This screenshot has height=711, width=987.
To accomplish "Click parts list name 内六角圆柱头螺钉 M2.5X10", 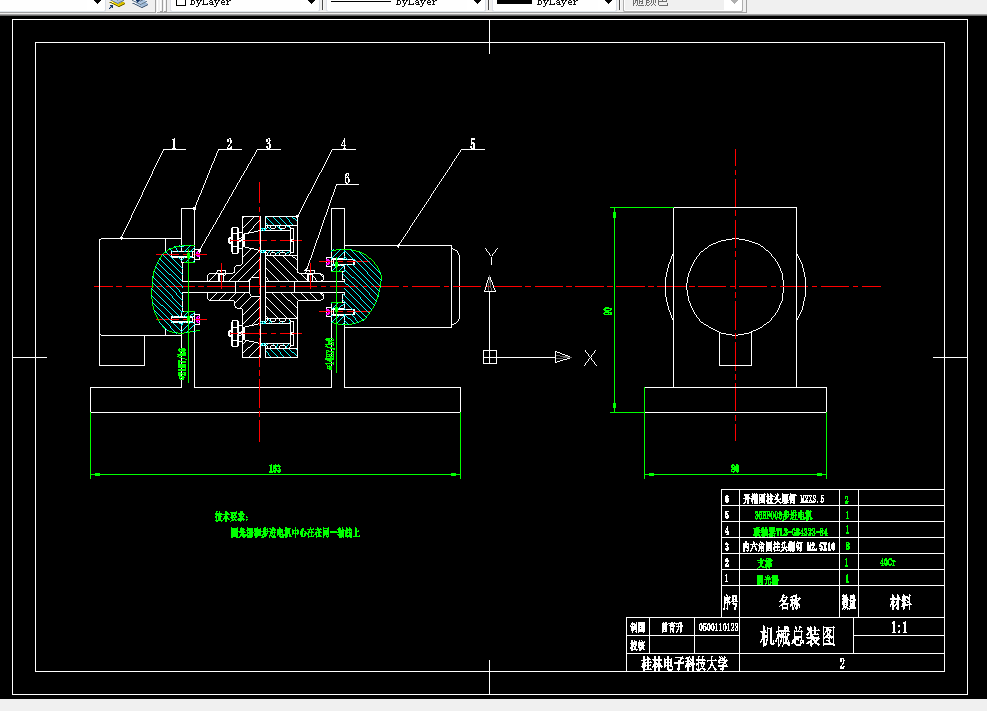I will click(x=789, y=547).
